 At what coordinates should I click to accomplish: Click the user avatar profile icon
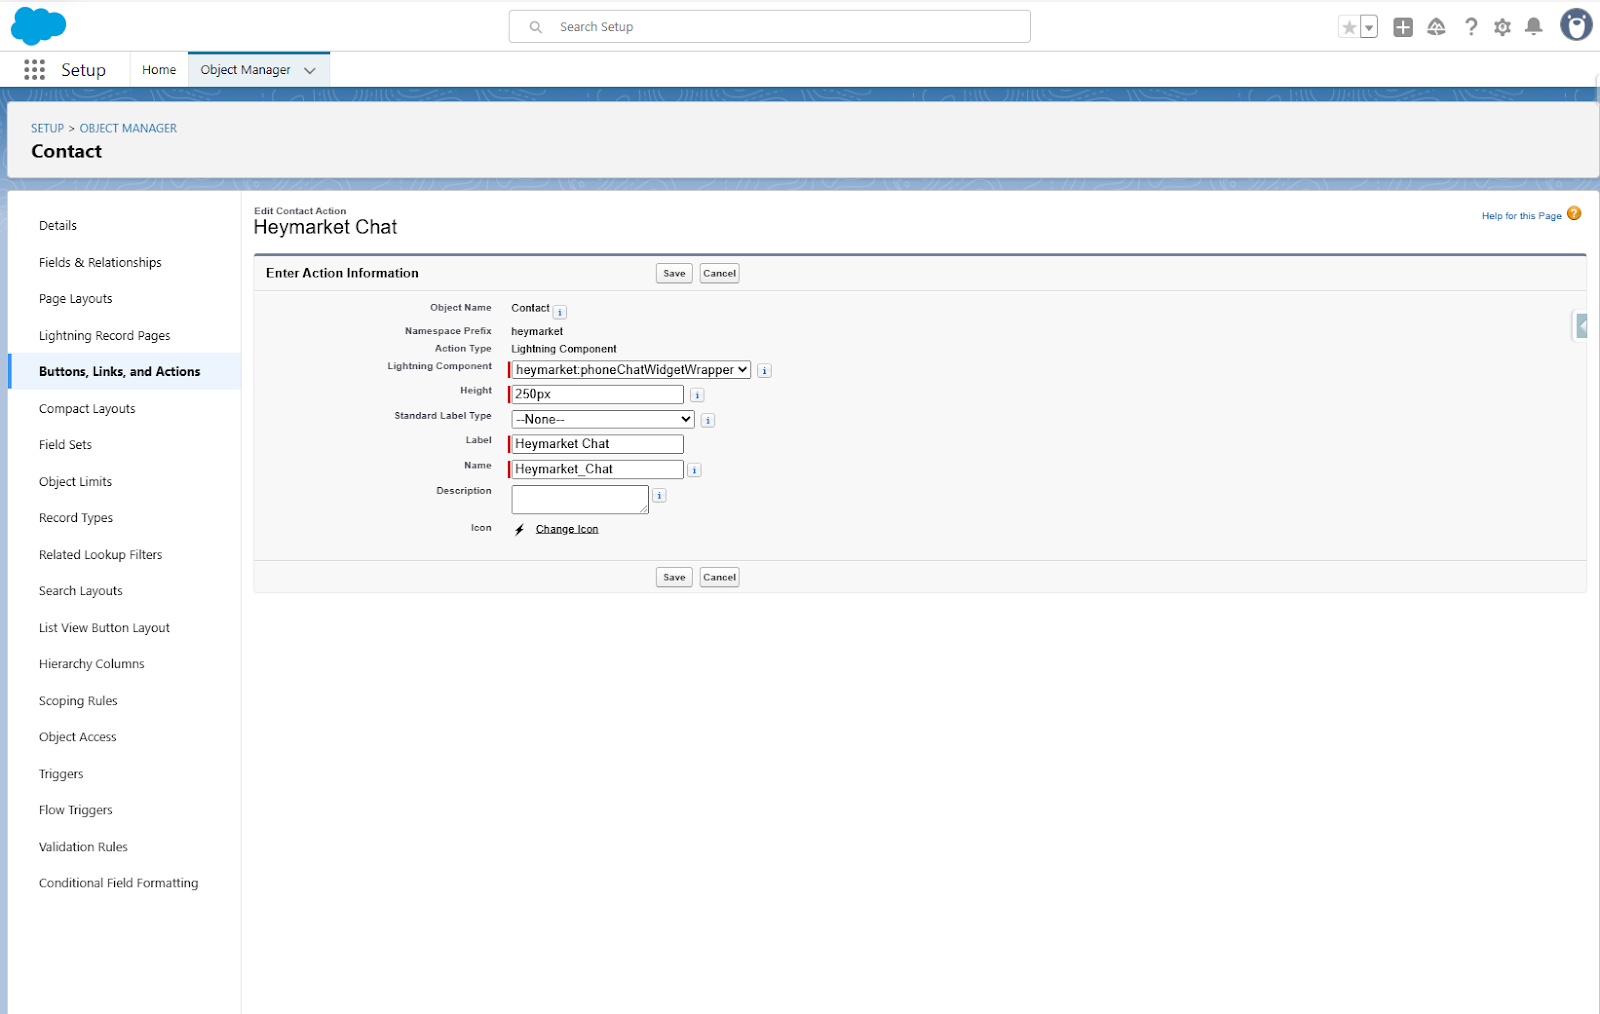[x=1575, y=25]
